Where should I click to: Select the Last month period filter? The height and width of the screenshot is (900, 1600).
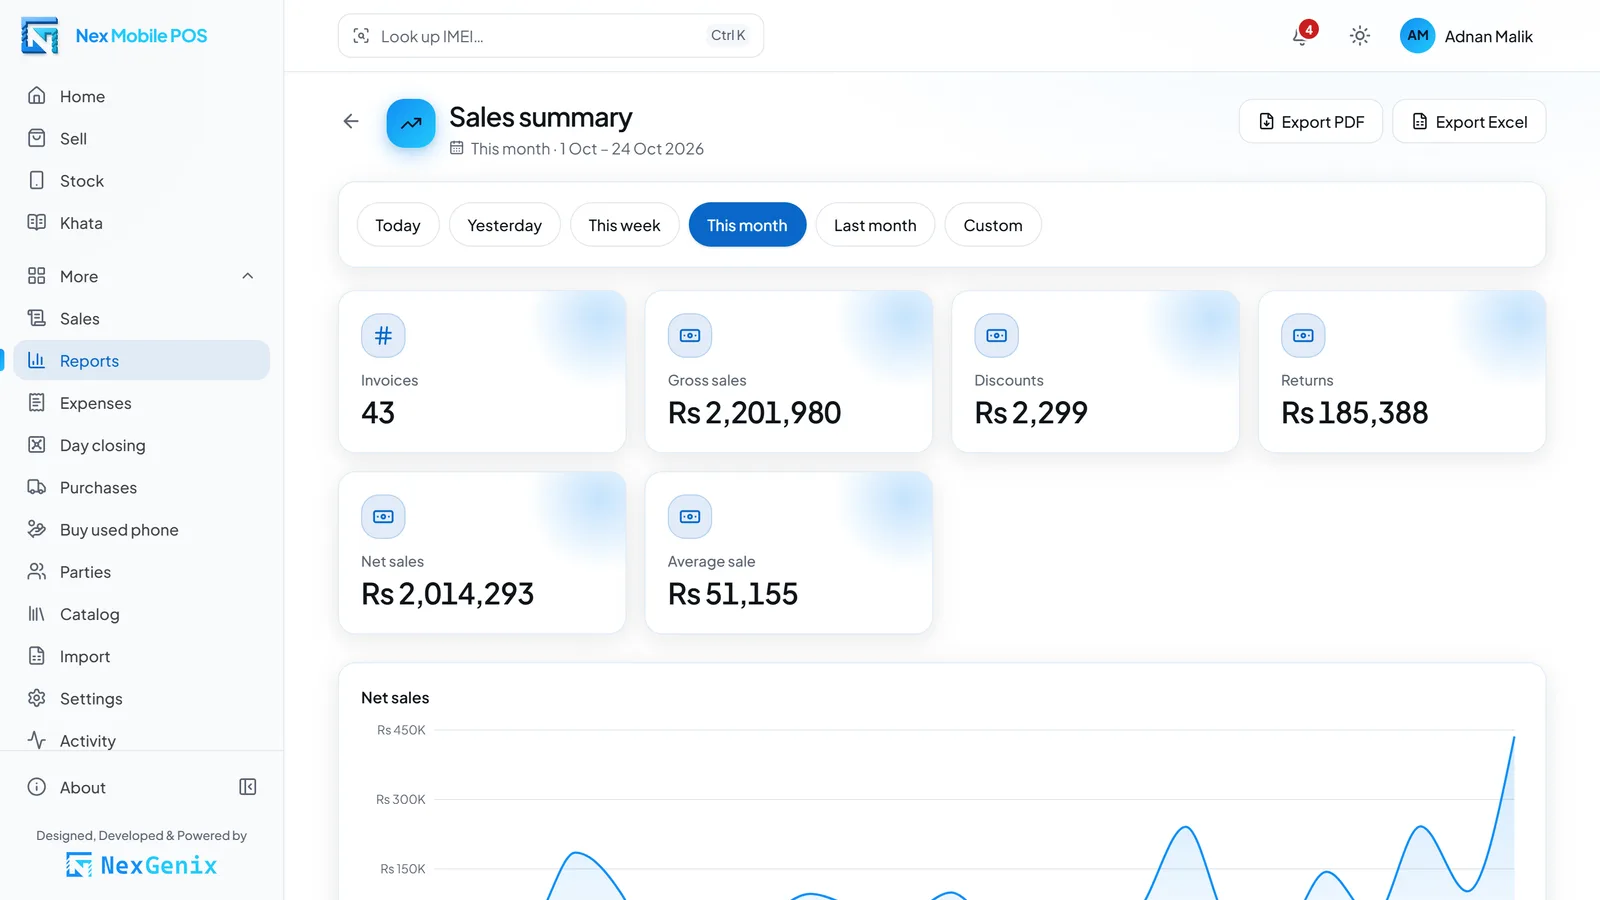(x=875, y=225)
